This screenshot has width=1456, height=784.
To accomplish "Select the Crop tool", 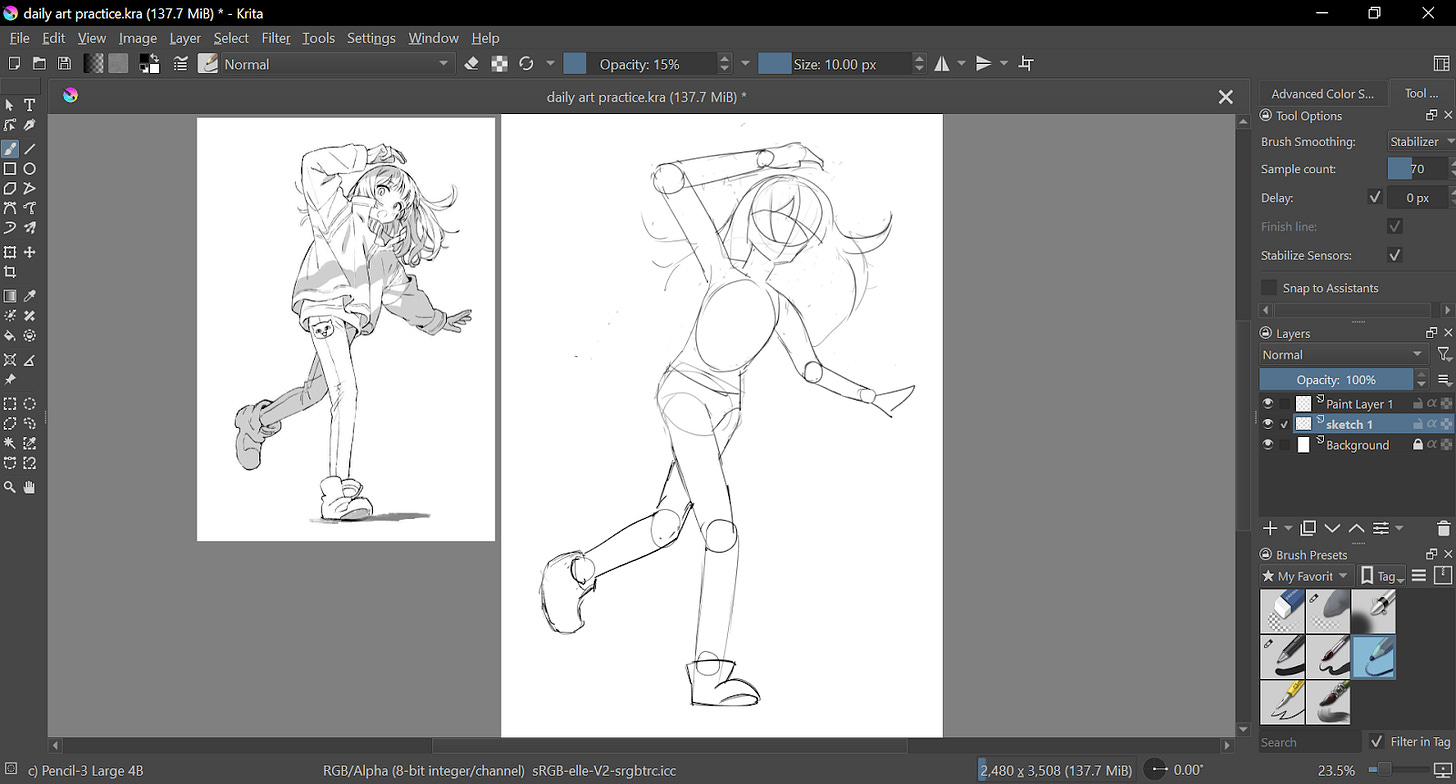I will click(x=10, y=272).
